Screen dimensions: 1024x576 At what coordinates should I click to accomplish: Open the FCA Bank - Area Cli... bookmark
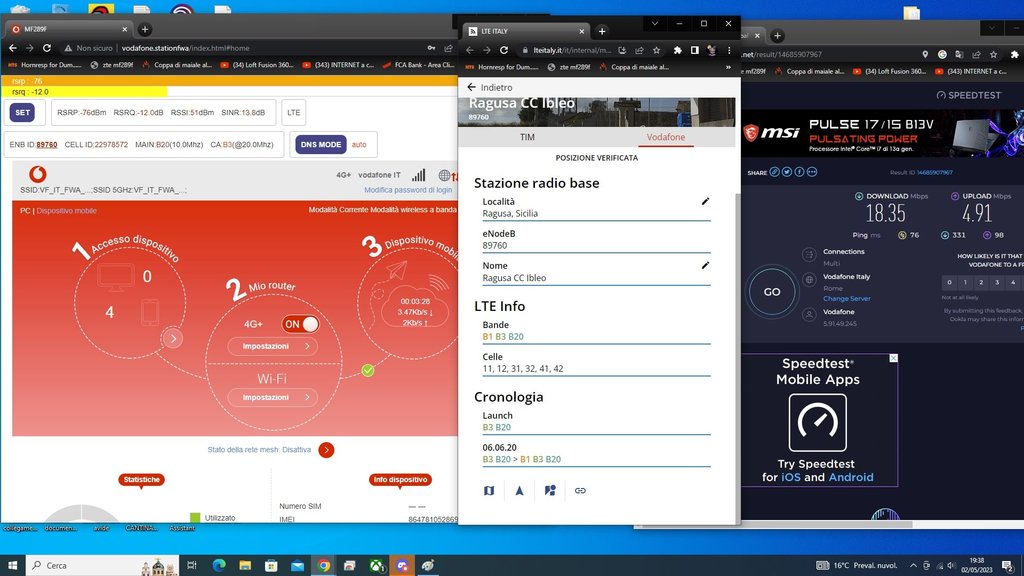419,65
